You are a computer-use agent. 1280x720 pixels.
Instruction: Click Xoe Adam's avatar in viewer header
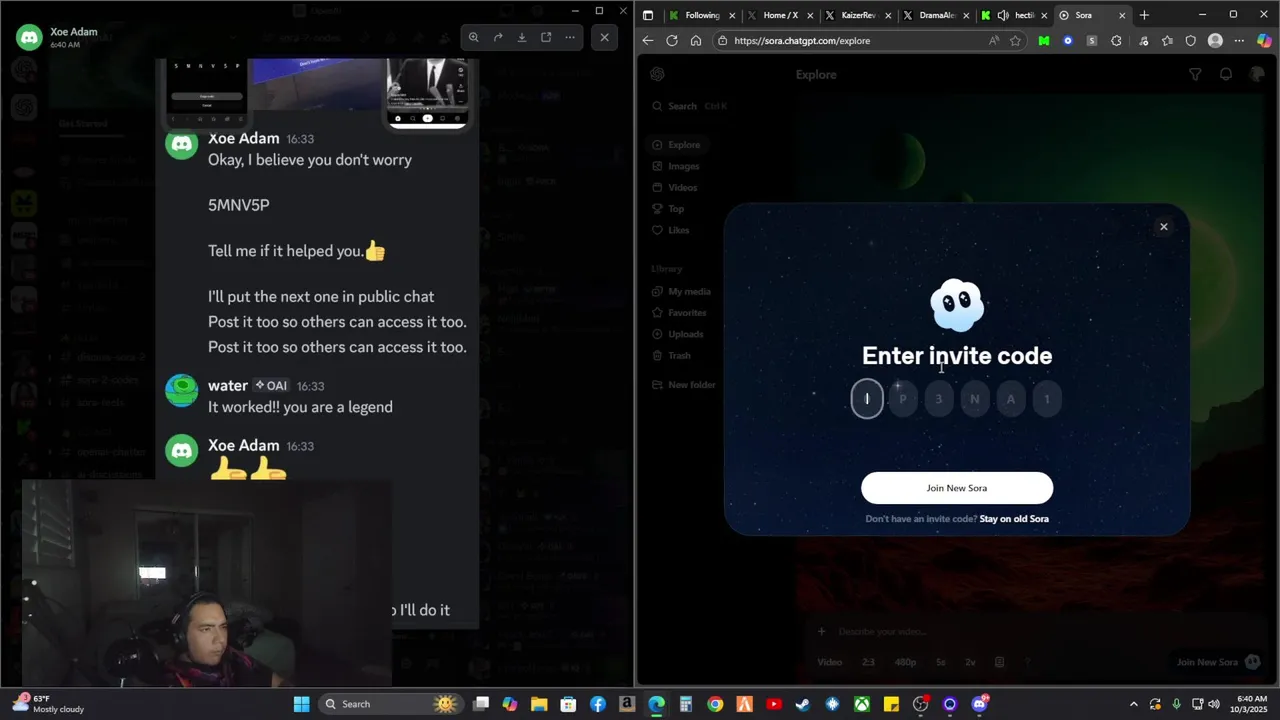click(29, 38)
